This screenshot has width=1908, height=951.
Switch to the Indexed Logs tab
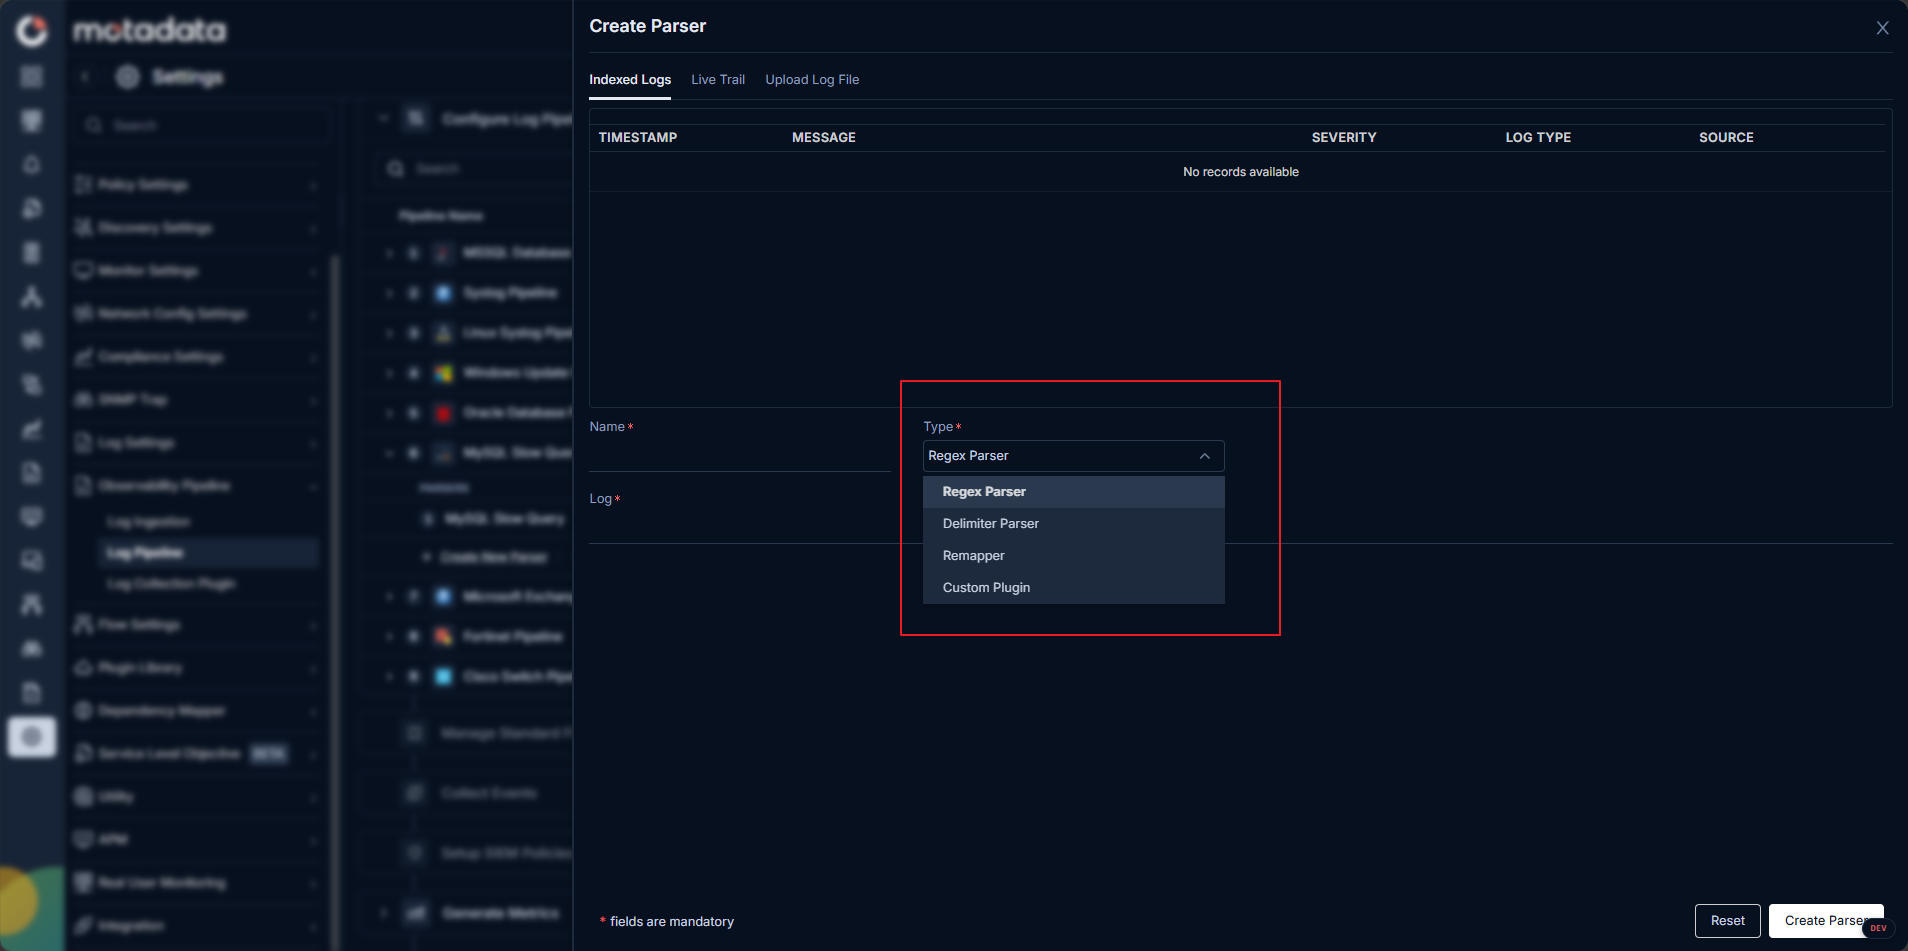(x=630, y=80)
